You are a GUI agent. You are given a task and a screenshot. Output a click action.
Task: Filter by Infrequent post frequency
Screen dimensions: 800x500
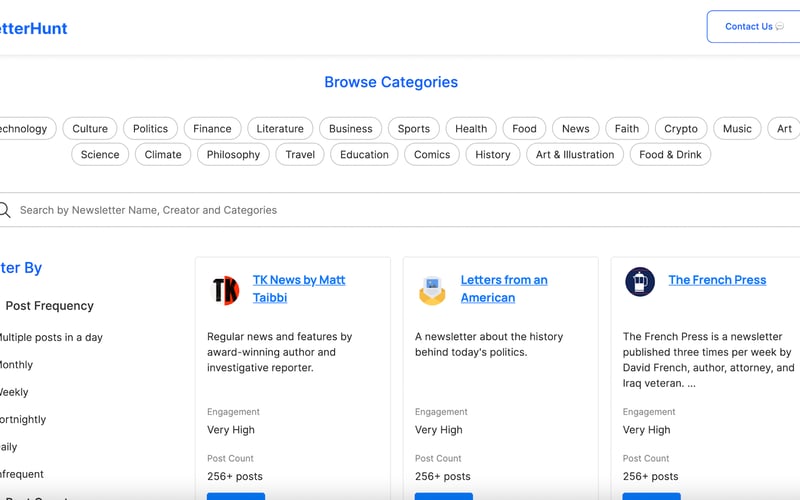(21, 474)
